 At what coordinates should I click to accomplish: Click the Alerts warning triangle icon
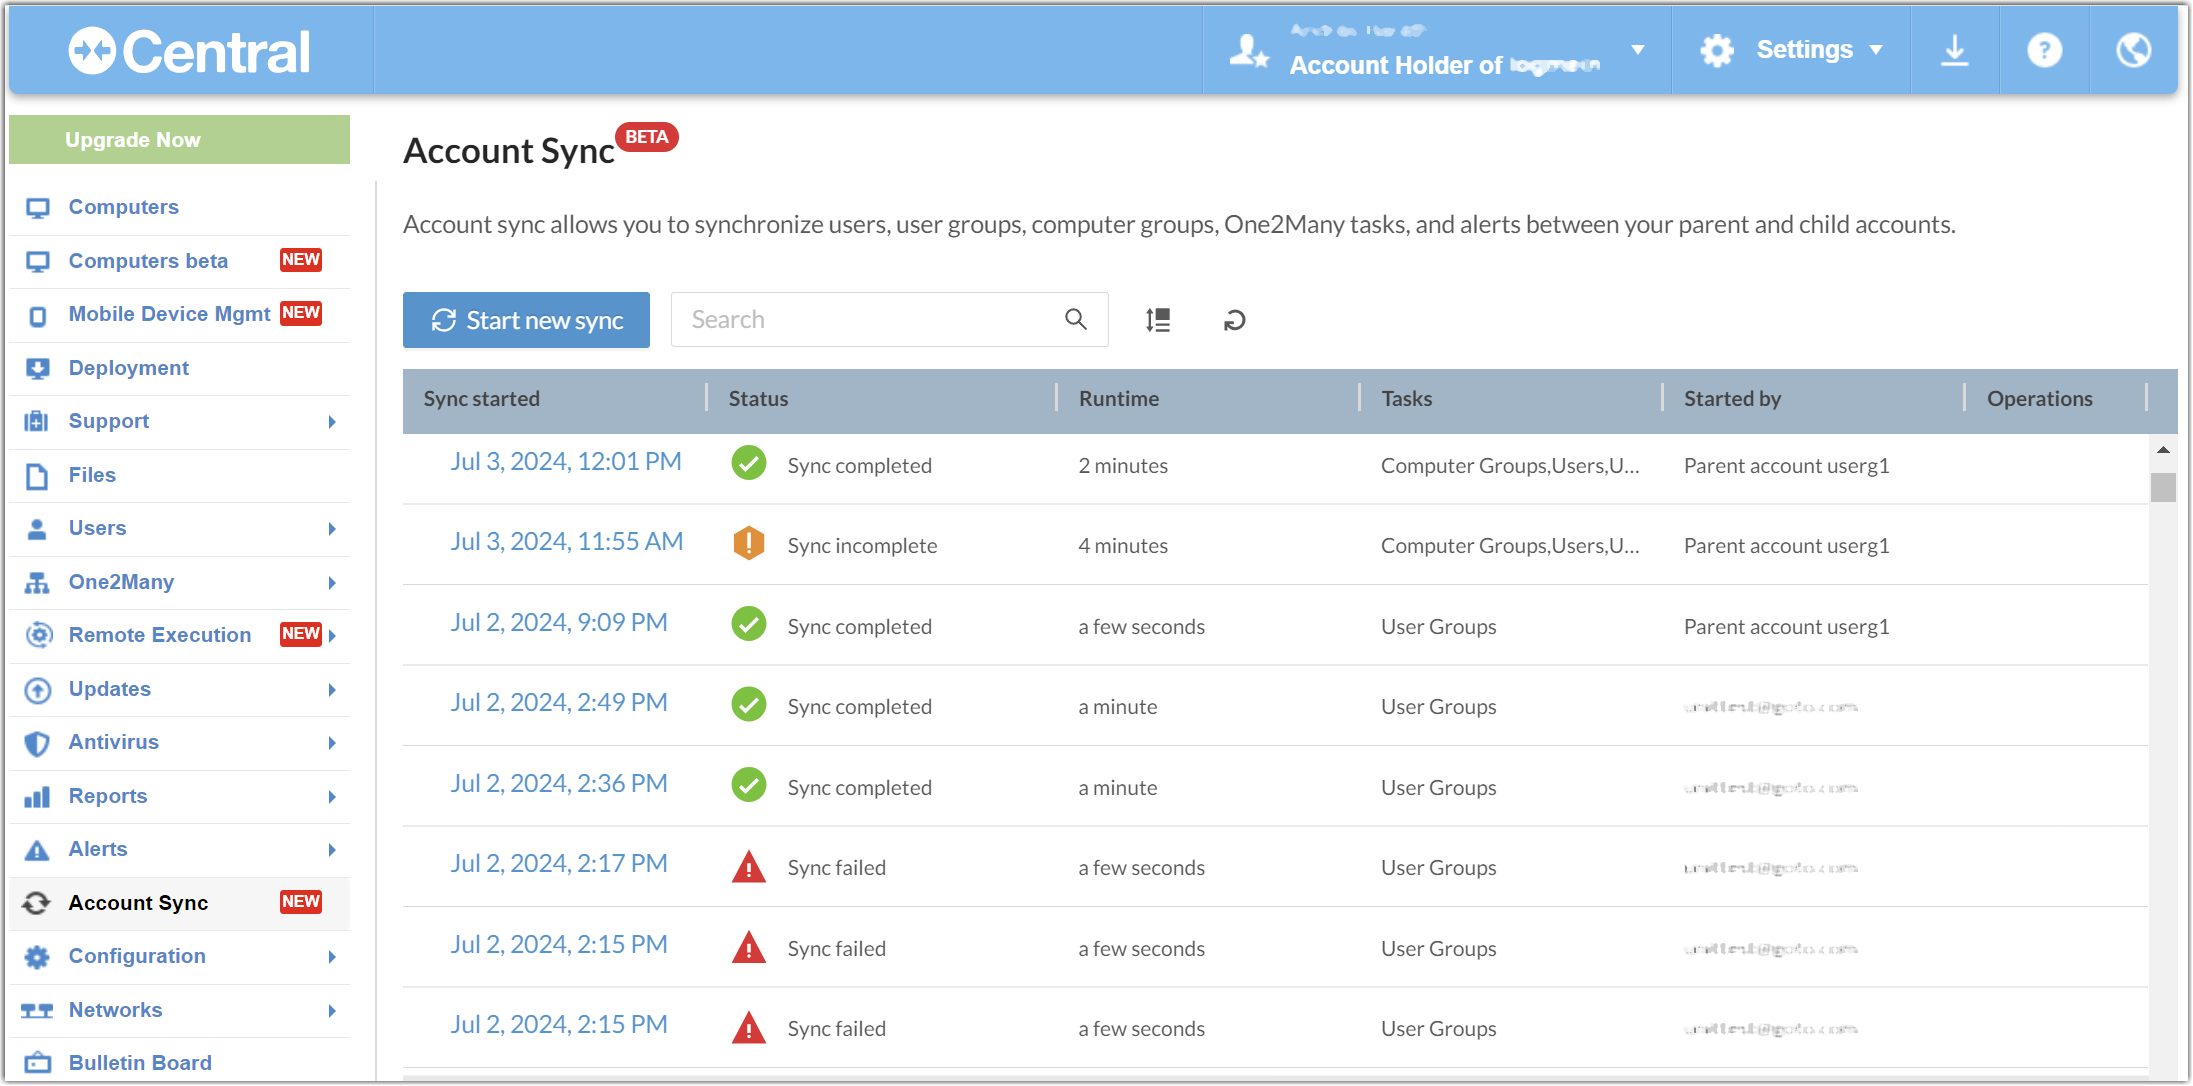coord(37,849)
